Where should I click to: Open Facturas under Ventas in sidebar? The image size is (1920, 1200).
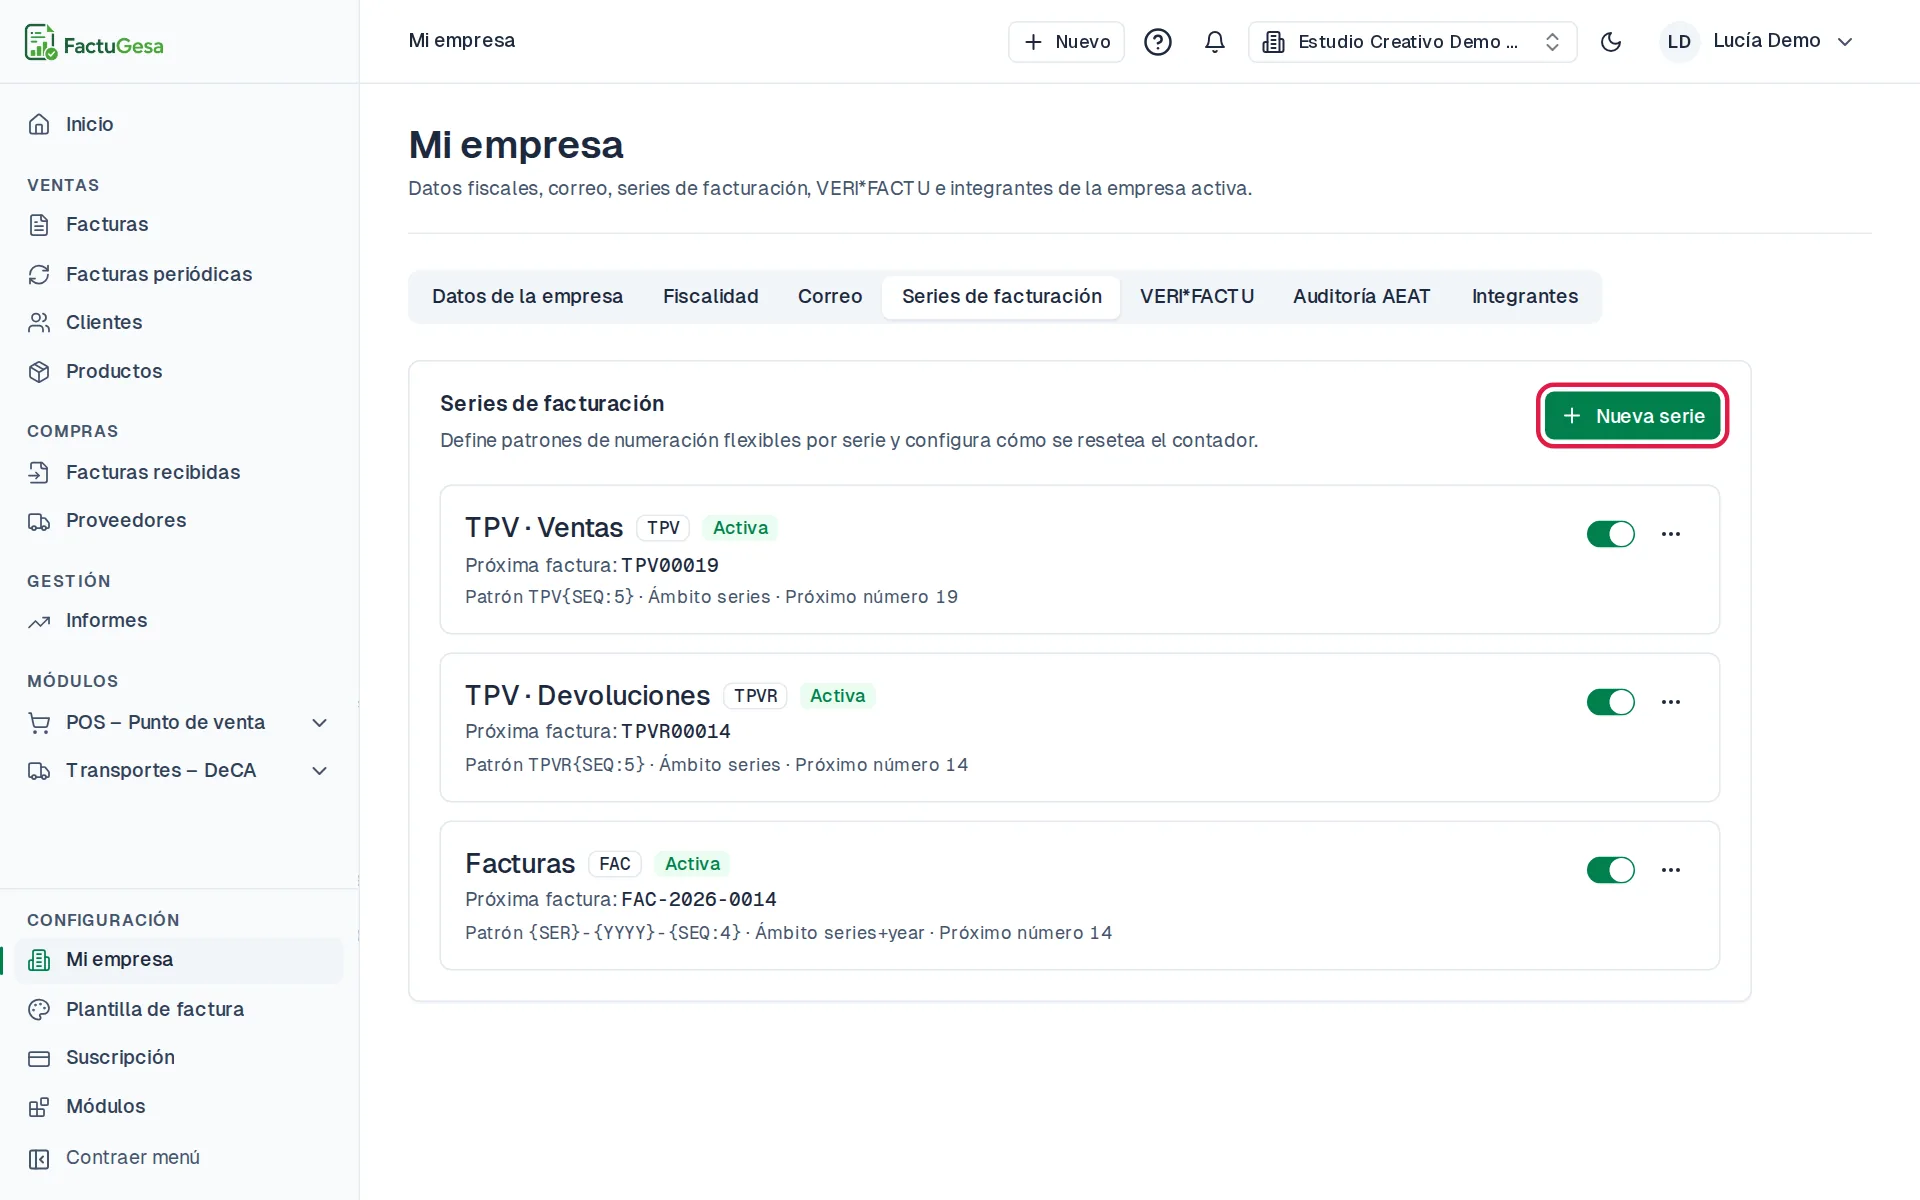[x=180, y=224]
